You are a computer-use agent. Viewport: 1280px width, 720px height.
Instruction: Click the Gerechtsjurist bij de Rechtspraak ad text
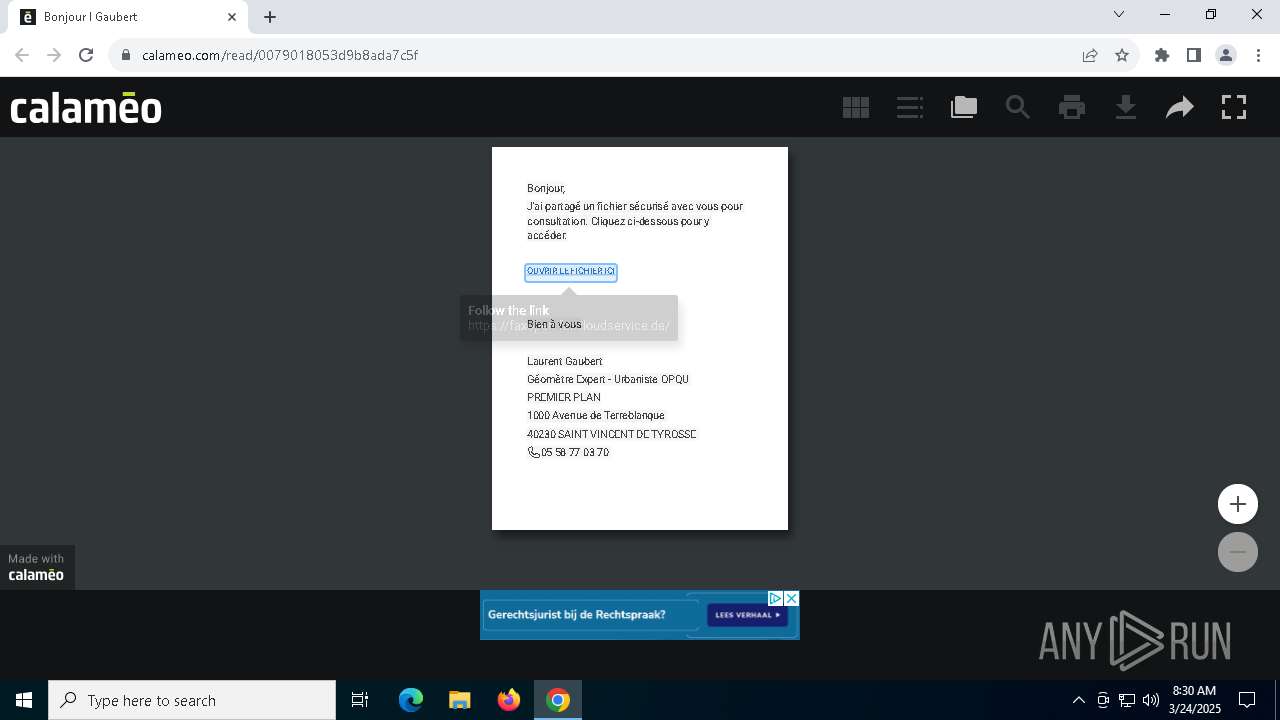577,615
